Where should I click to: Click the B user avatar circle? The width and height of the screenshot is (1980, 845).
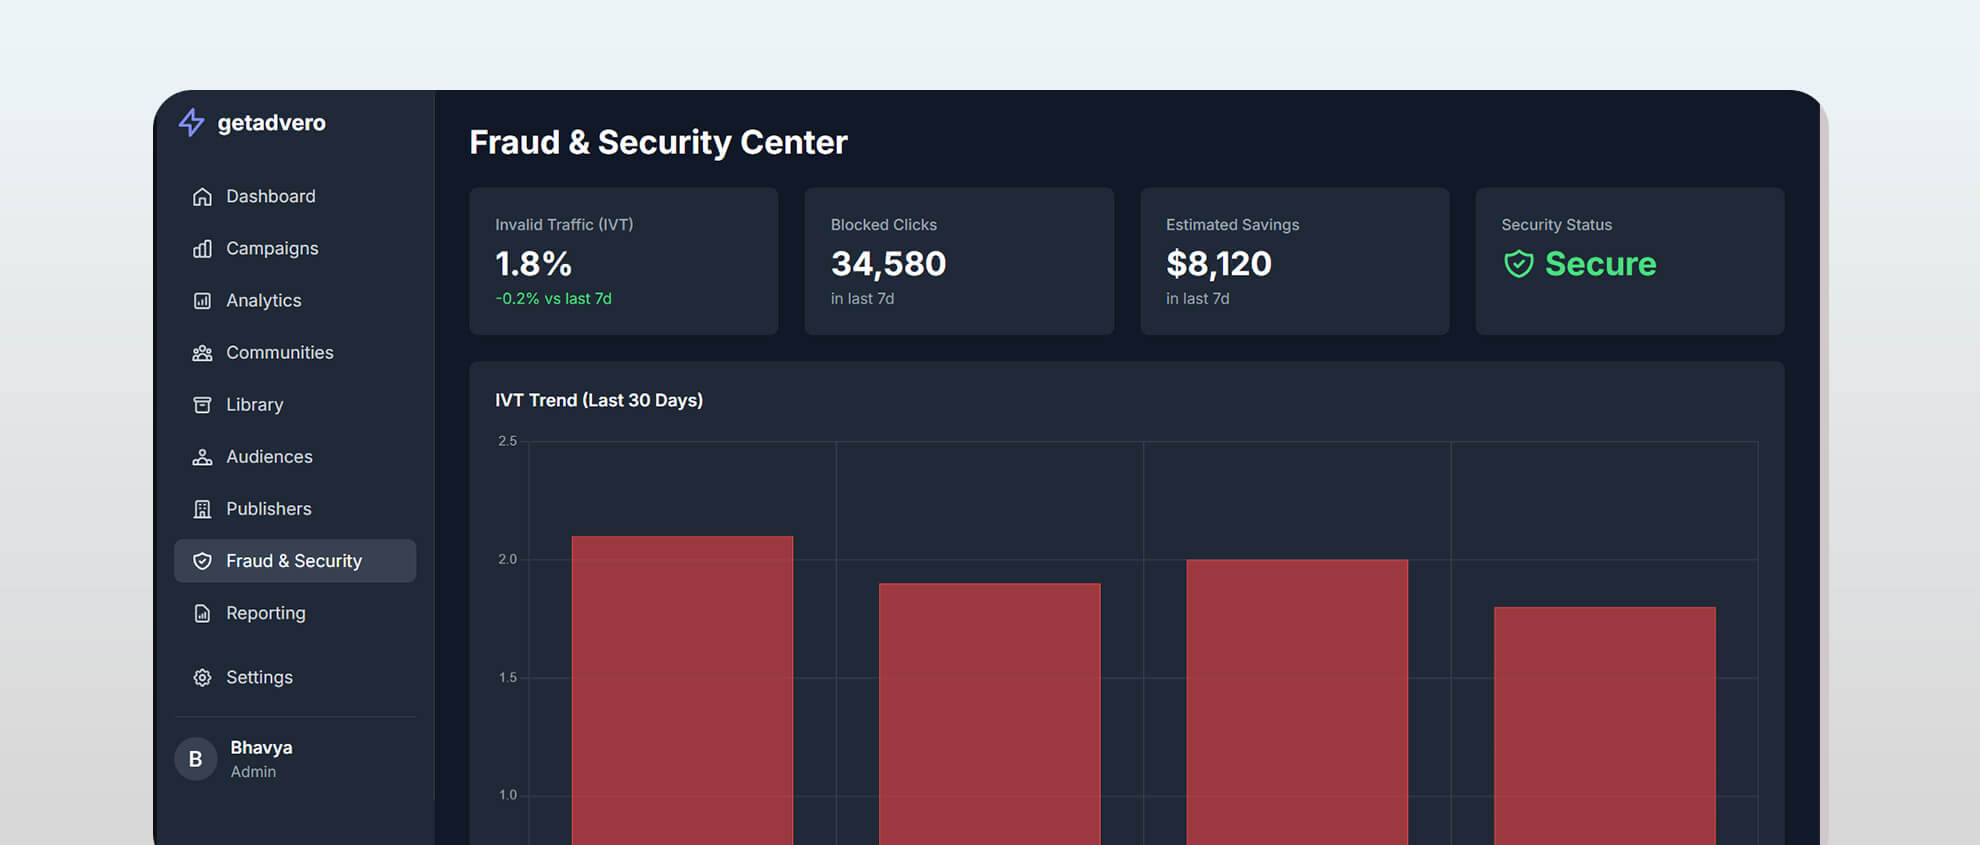coord(196,759)
